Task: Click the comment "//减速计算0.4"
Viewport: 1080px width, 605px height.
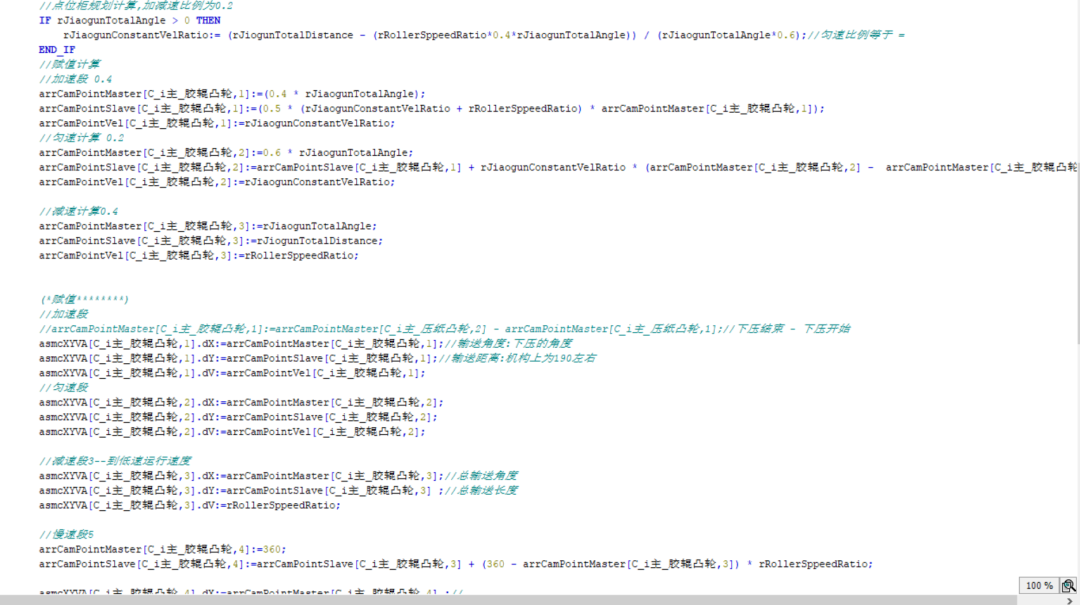Action: click(x=79, y=212)
